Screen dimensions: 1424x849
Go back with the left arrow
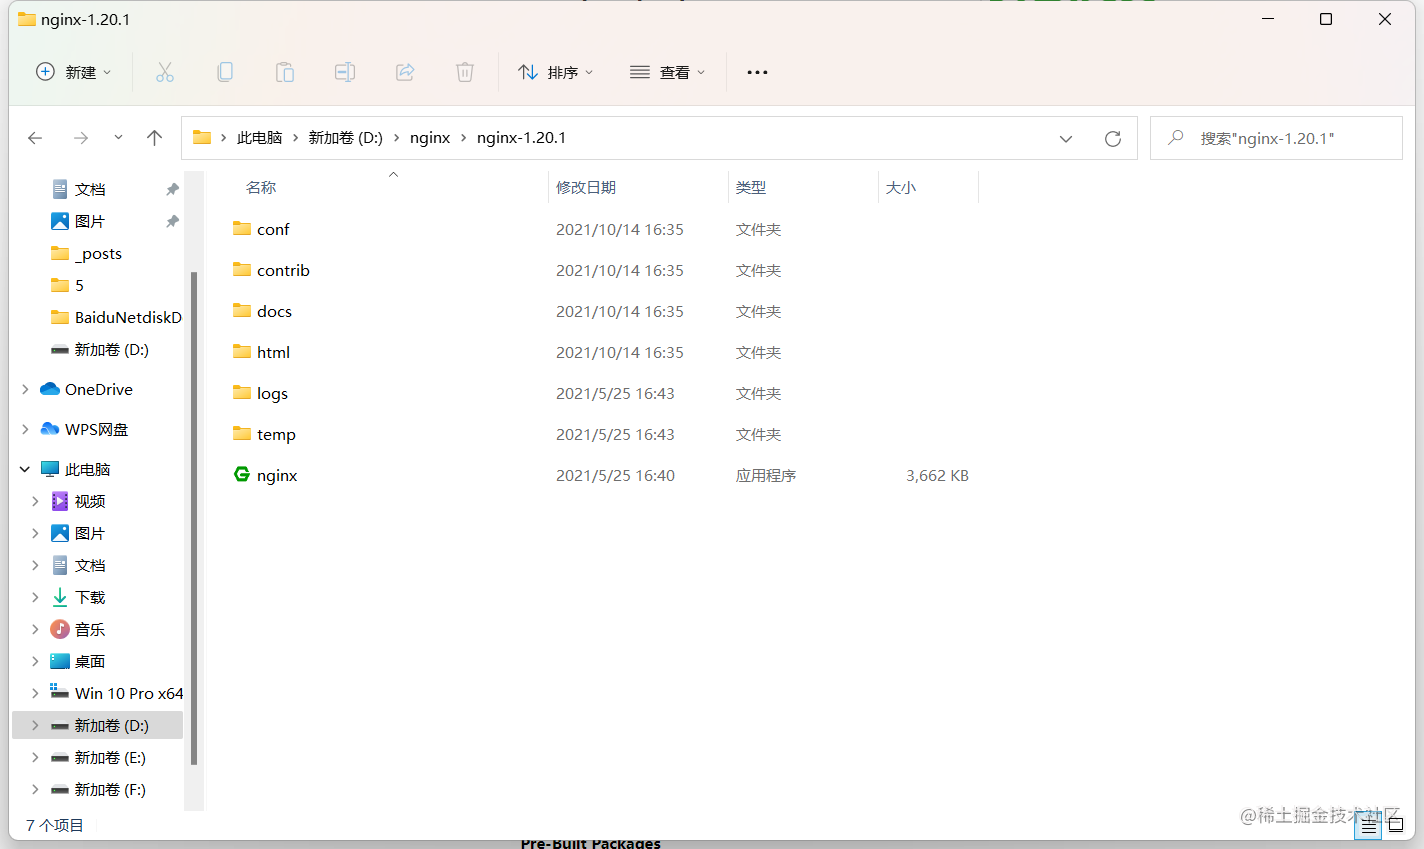coord(35,138)
